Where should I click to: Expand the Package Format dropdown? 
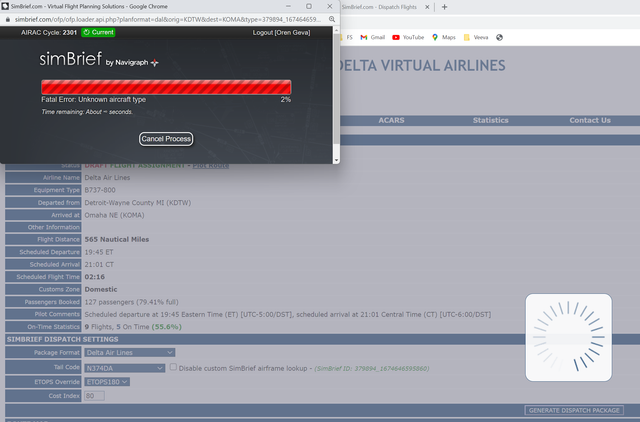[130, 352]
